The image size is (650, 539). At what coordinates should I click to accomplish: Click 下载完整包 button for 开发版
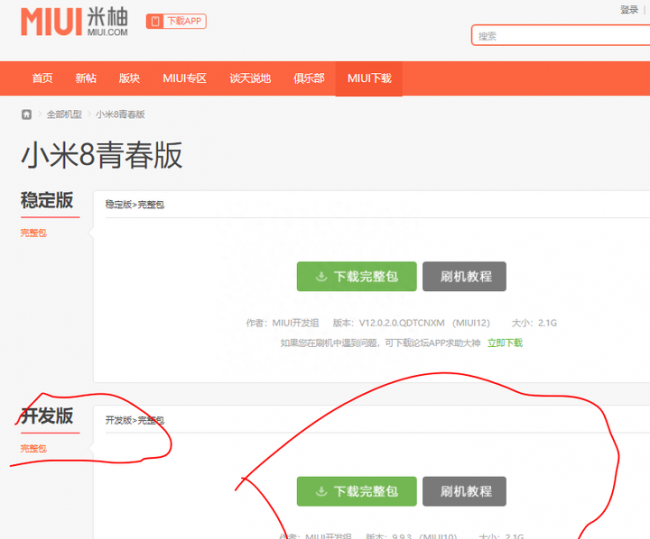[357, 491]
